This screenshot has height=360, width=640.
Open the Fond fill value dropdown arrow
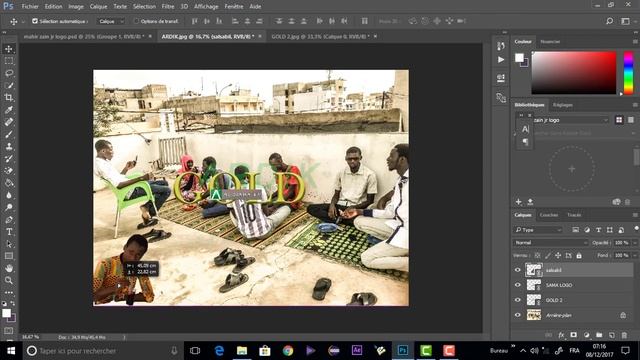pyautogui.click(x=635, y=256)
